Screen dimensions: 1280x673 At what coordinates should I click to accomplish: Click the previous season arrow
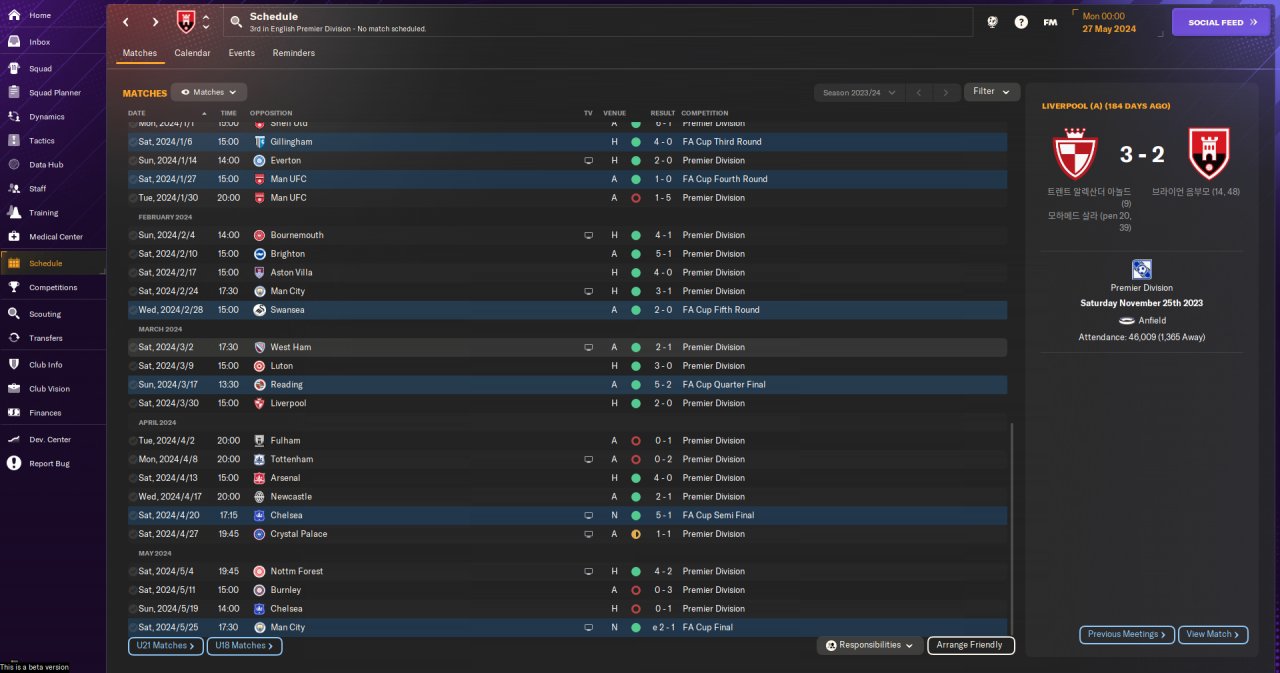tap(919, 92)
